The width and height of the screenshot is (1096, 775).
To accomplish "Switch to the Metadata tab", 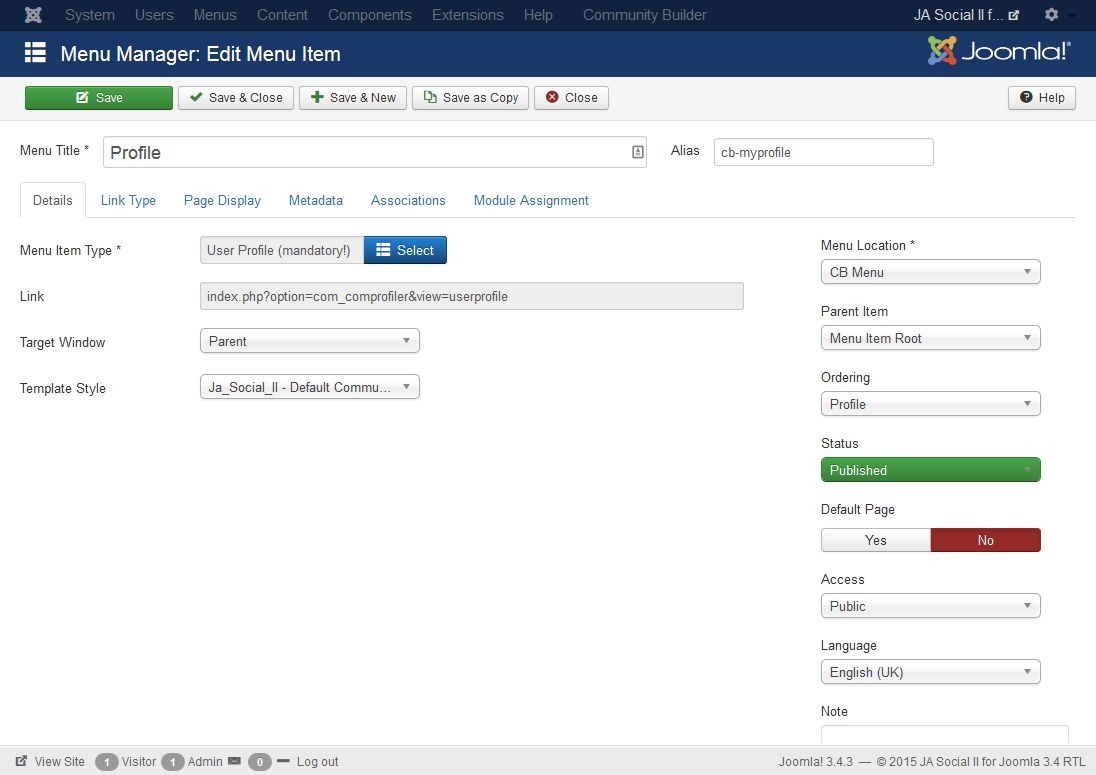I will click(x=315, y=201).
